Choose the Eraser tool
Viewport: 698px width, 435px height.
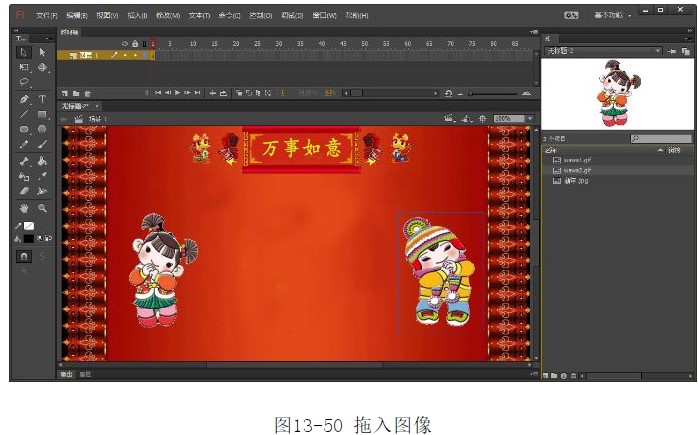coord(24,190)
